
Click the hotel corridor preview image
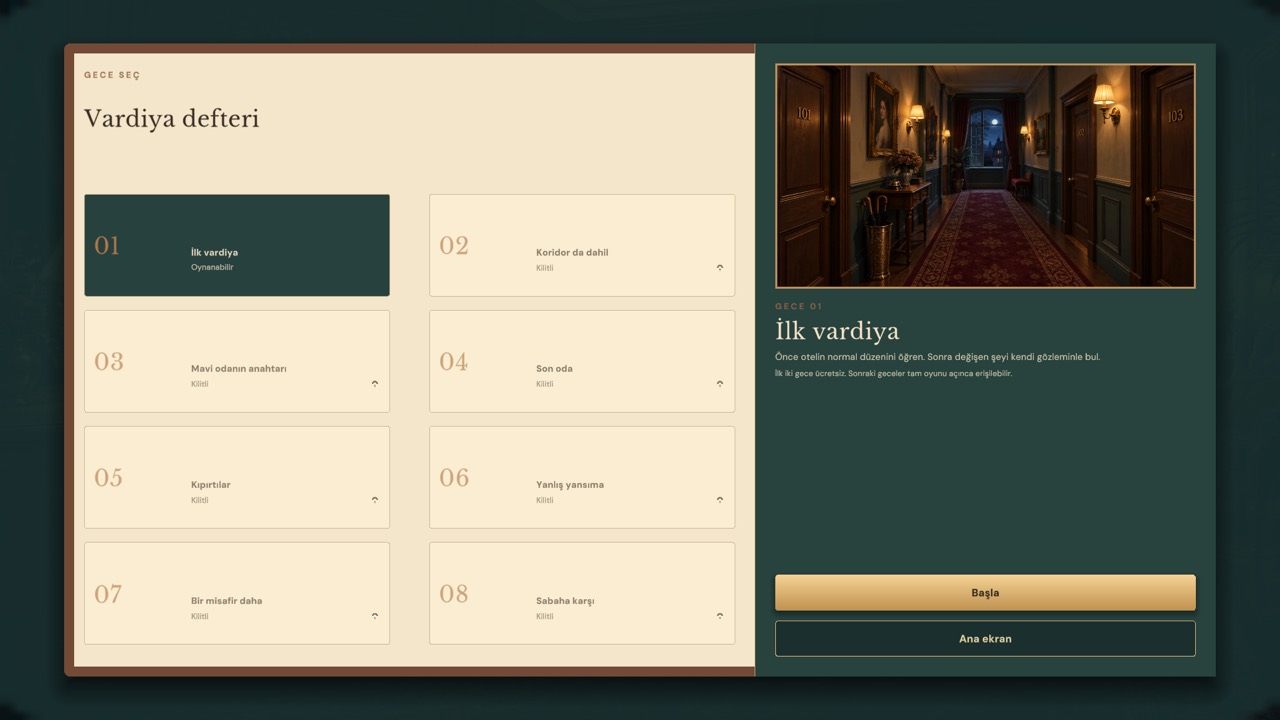[985, 176]
